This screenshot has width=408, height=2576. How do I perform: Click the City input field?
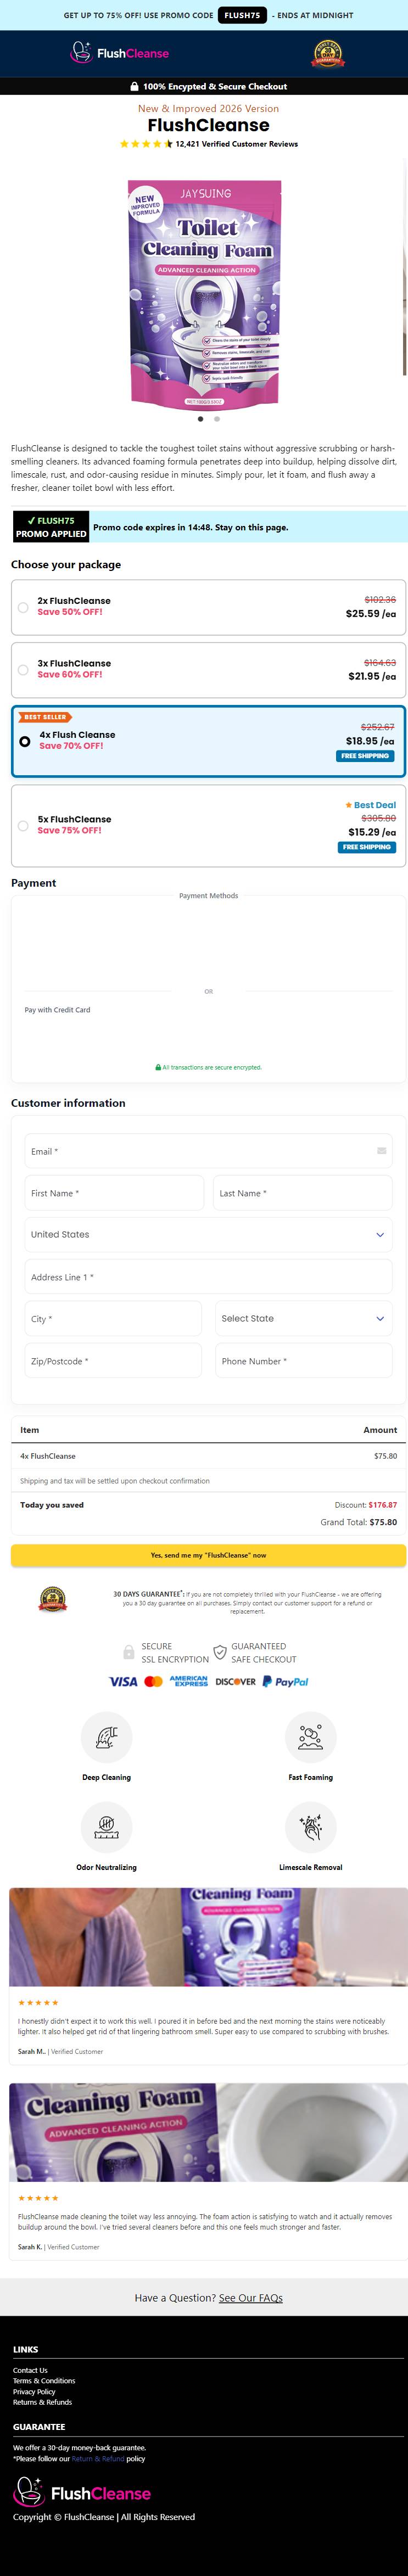pyautogui.click(x=113, y=1319)
